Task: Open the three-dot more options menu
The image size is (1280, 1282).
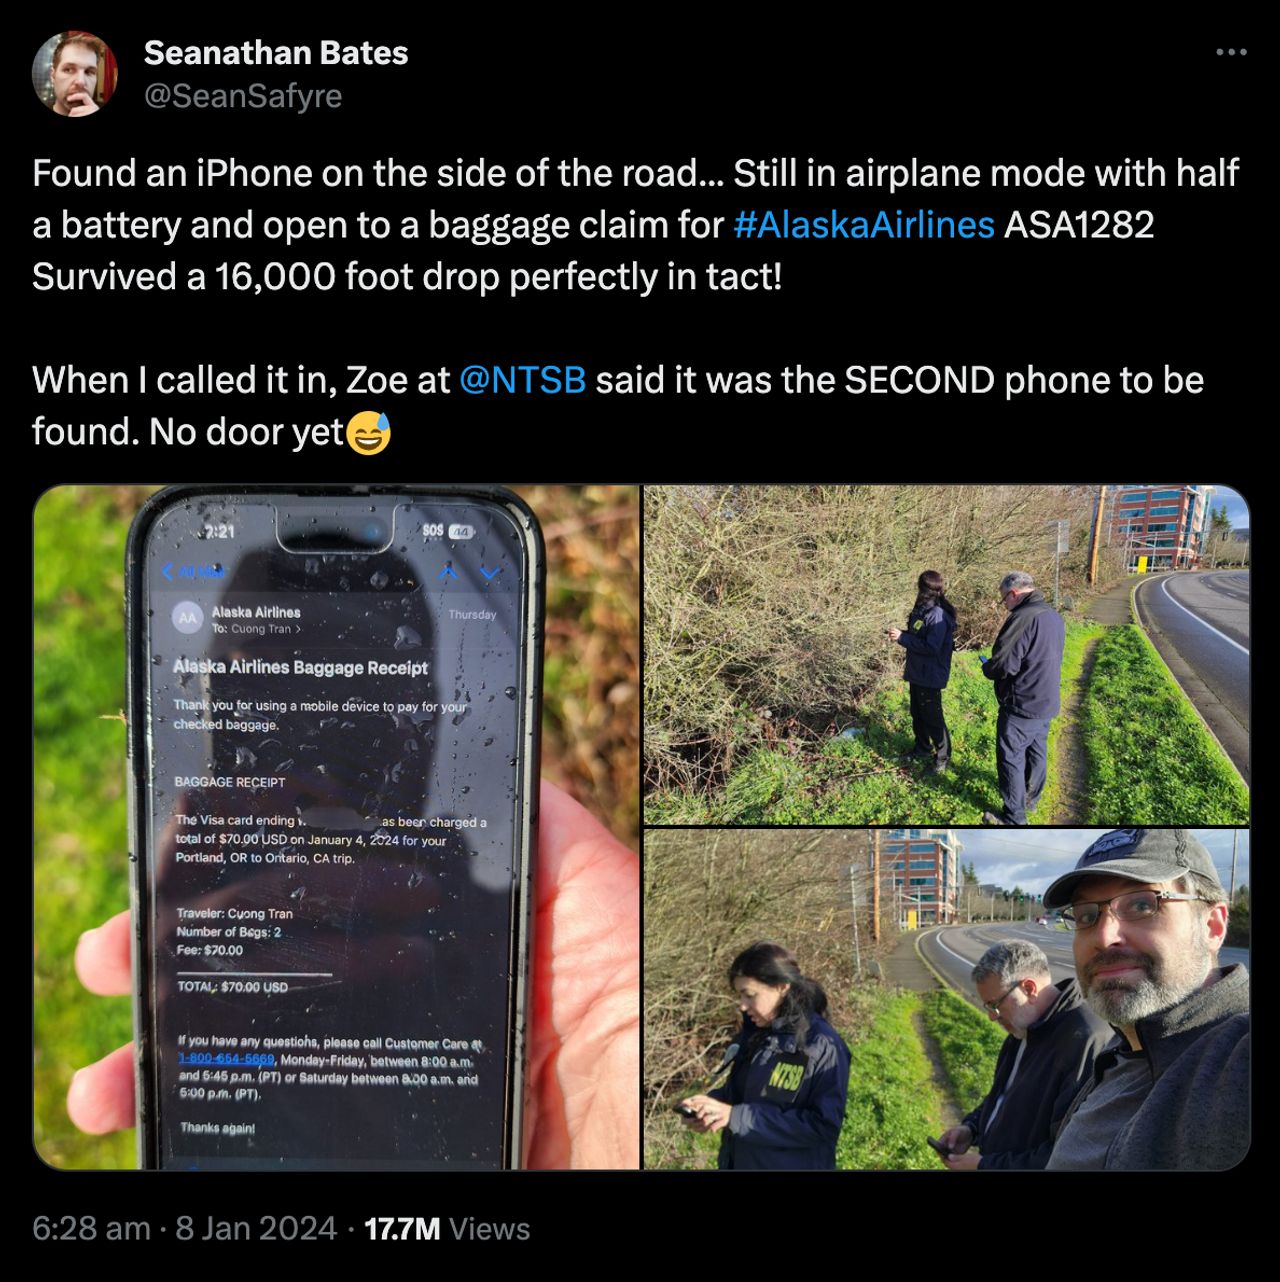Action: pyautogui.click(x=1231, y=52)
